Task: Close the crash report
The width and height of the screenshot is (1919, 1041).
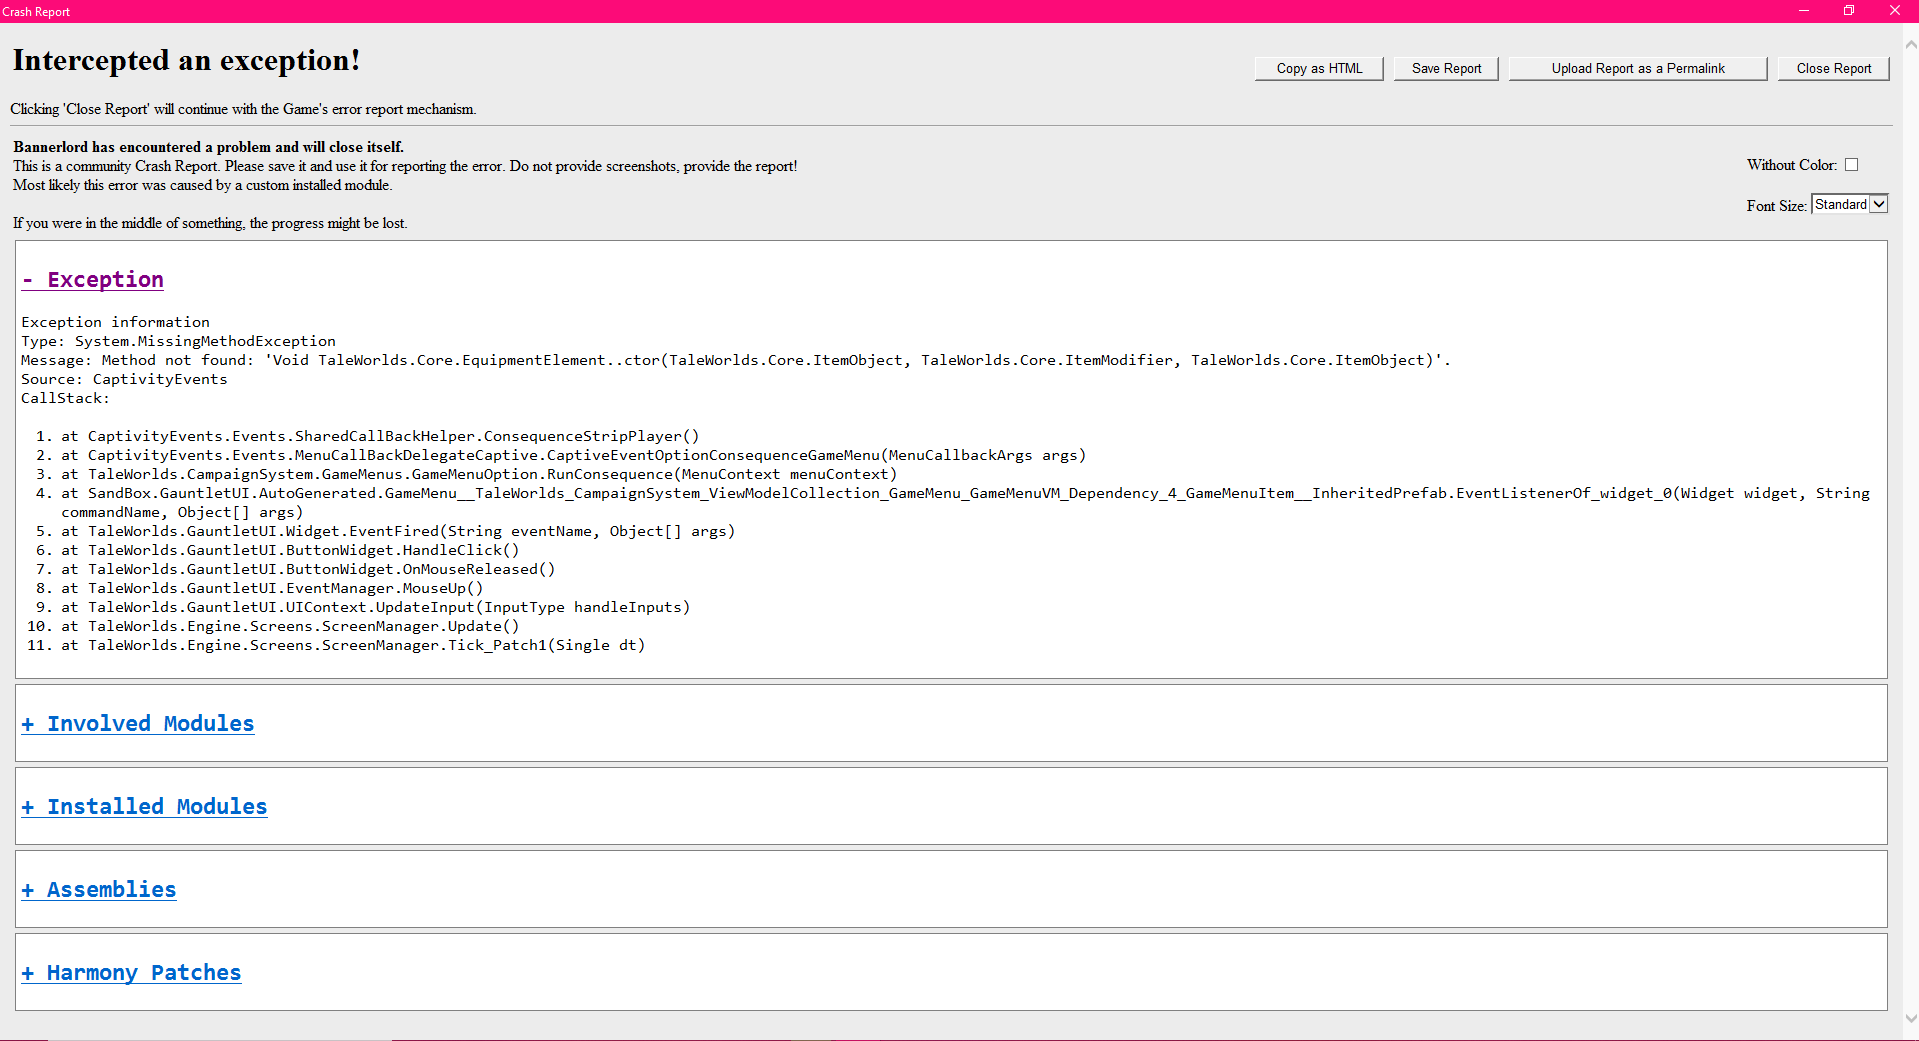Action: [x=1833, y=68]
